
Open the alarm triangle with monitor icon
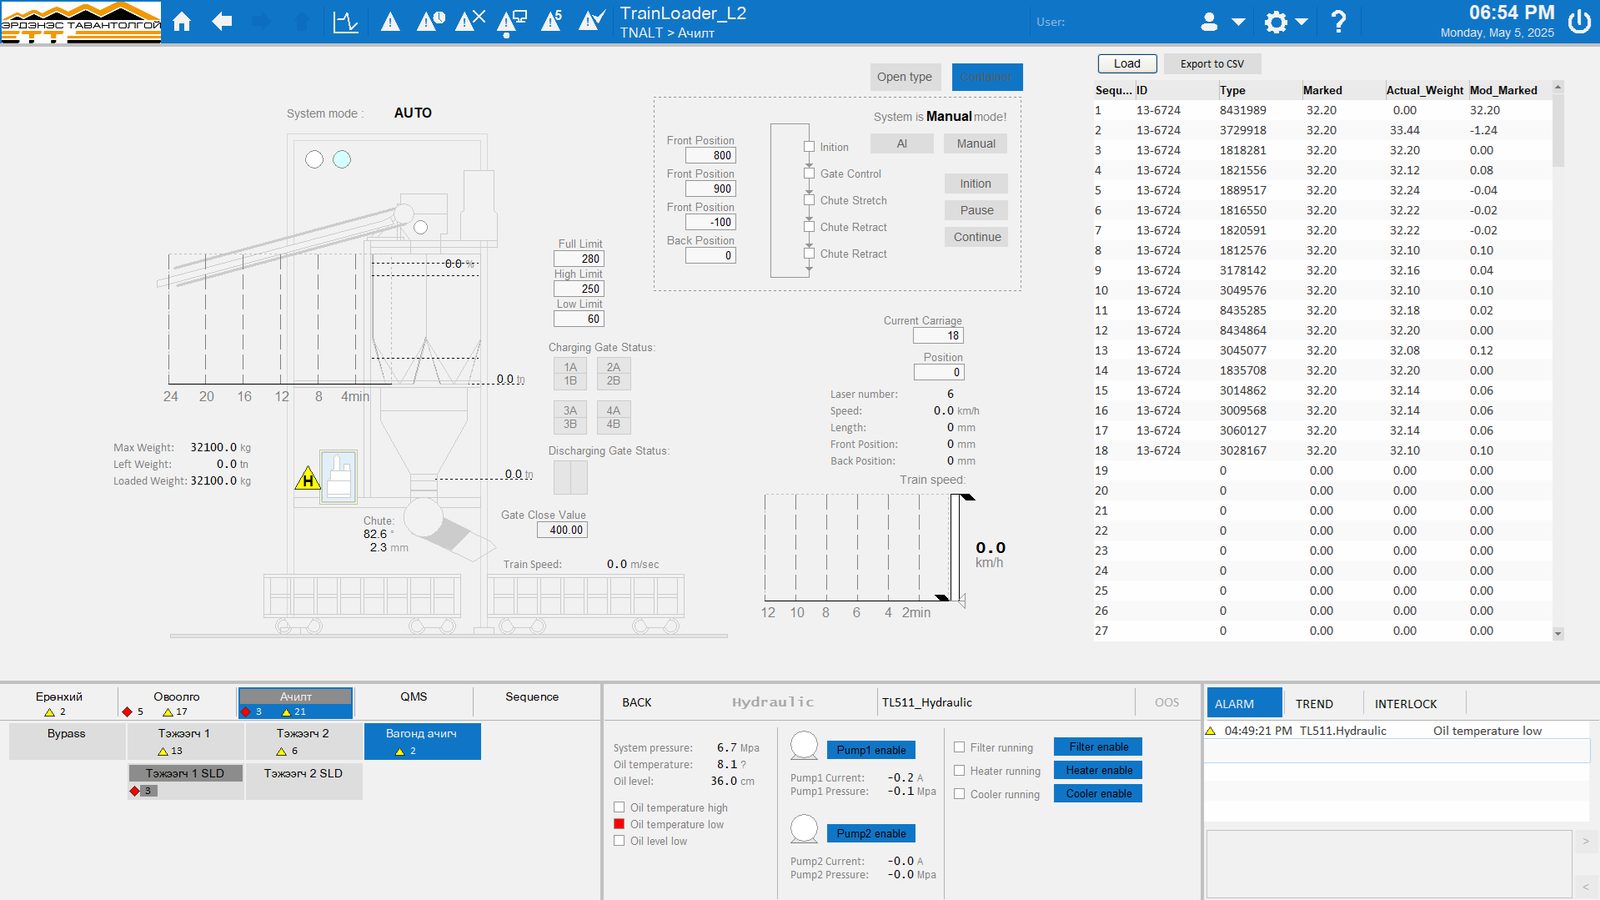[512, 21]
